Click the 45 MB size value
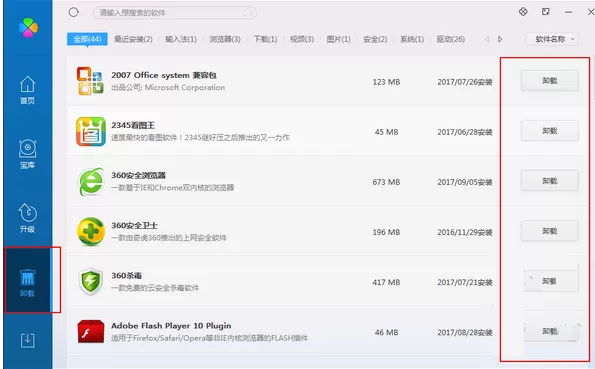595x369 pixels. click(x=386, y=132)
